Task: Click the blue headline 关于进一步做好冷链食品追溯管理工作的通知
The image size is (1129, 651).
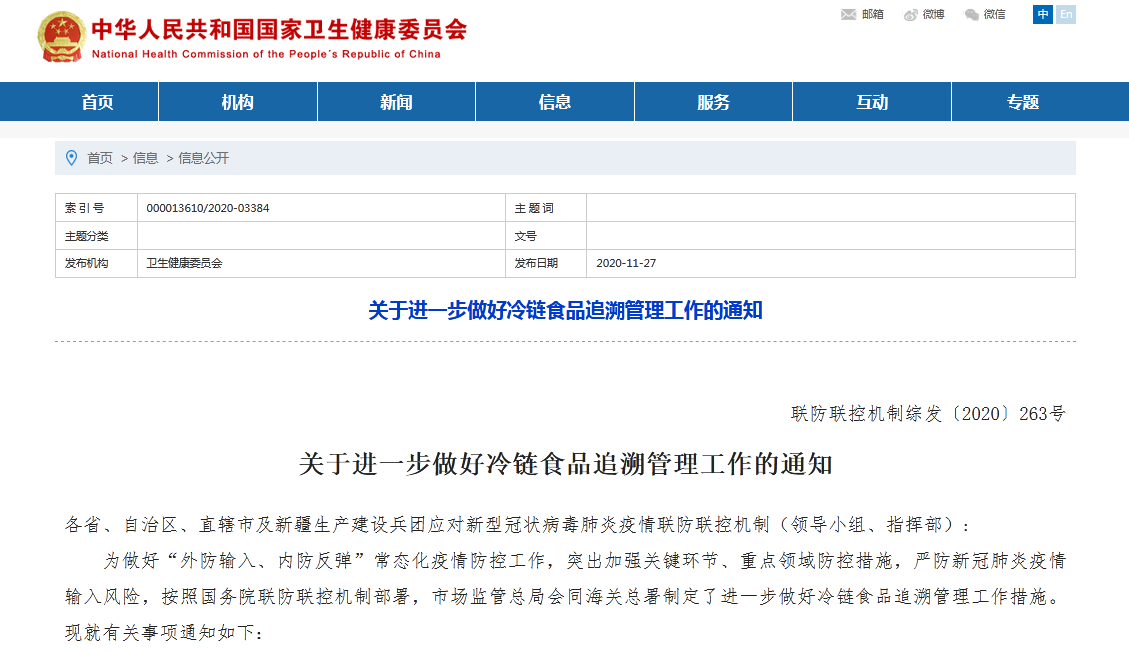Action: (x=565, y=310)
